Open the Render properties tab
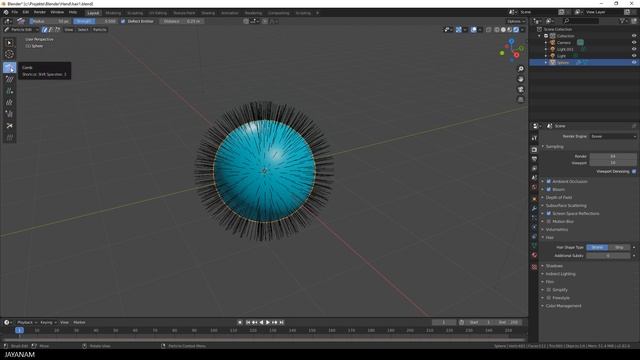Image resolution: width=640 pixels, height=360 pixels. pos(534,149)
